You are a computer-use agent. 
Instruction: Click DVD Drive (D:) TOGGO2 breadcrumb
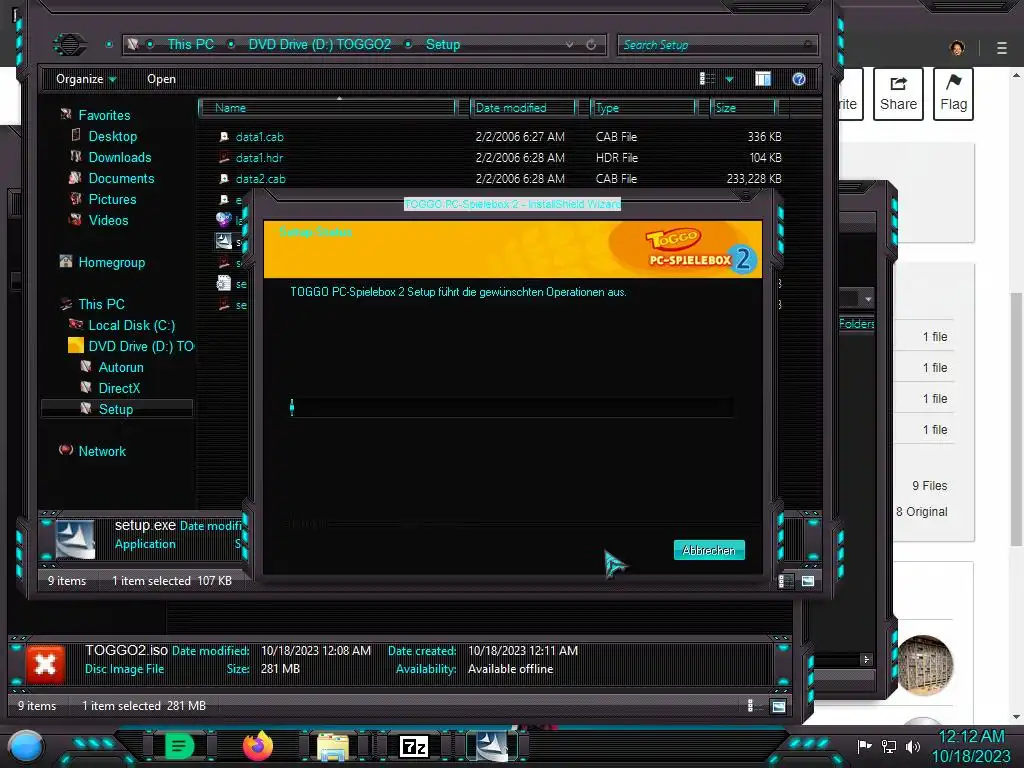[319, 44]
